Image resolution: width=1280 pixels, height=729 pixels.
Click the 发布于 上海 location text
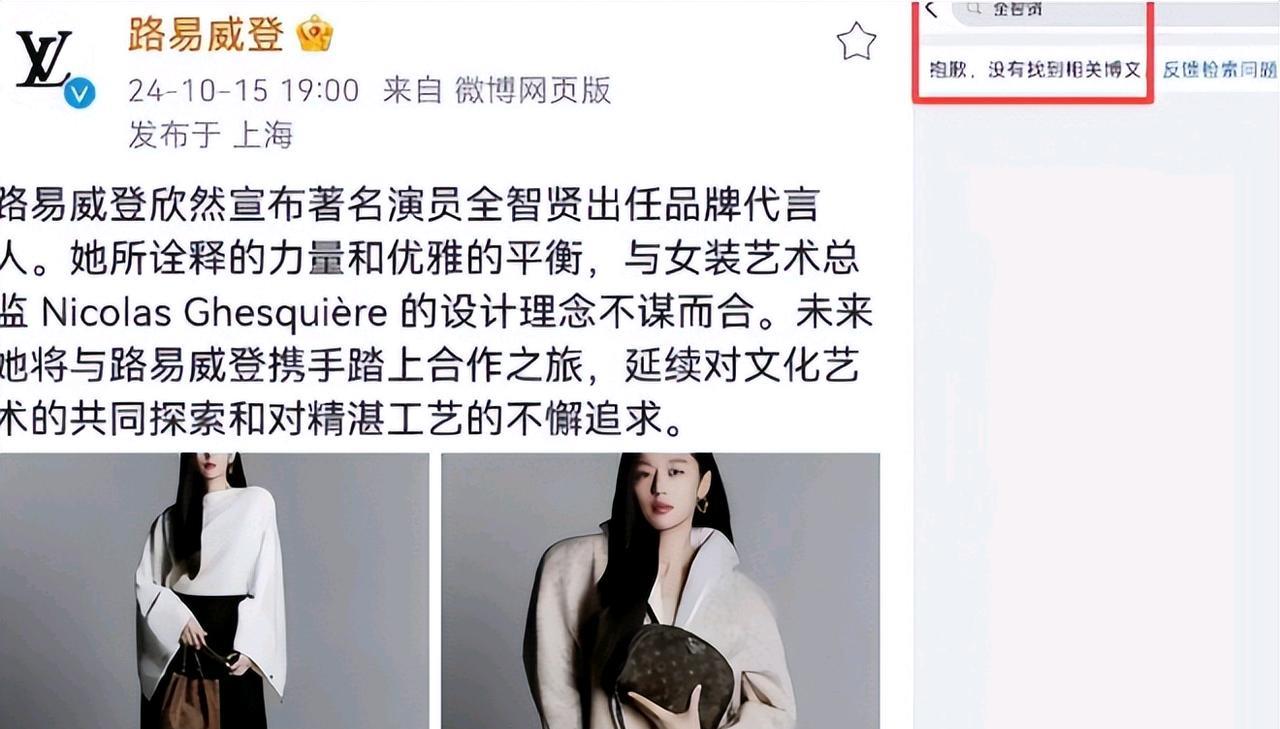pos(211,134)
